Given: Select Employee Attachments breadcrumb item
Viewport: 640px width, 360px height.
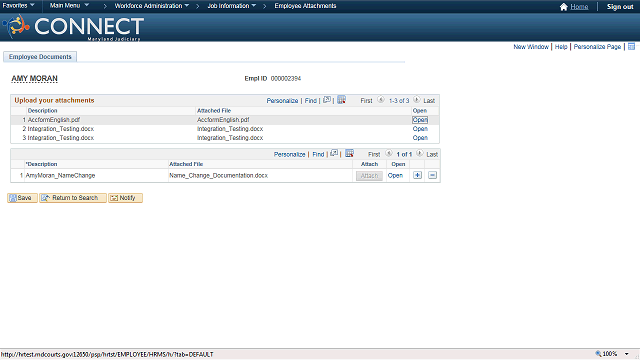Looking at the screenshot, I should point(305,6).
